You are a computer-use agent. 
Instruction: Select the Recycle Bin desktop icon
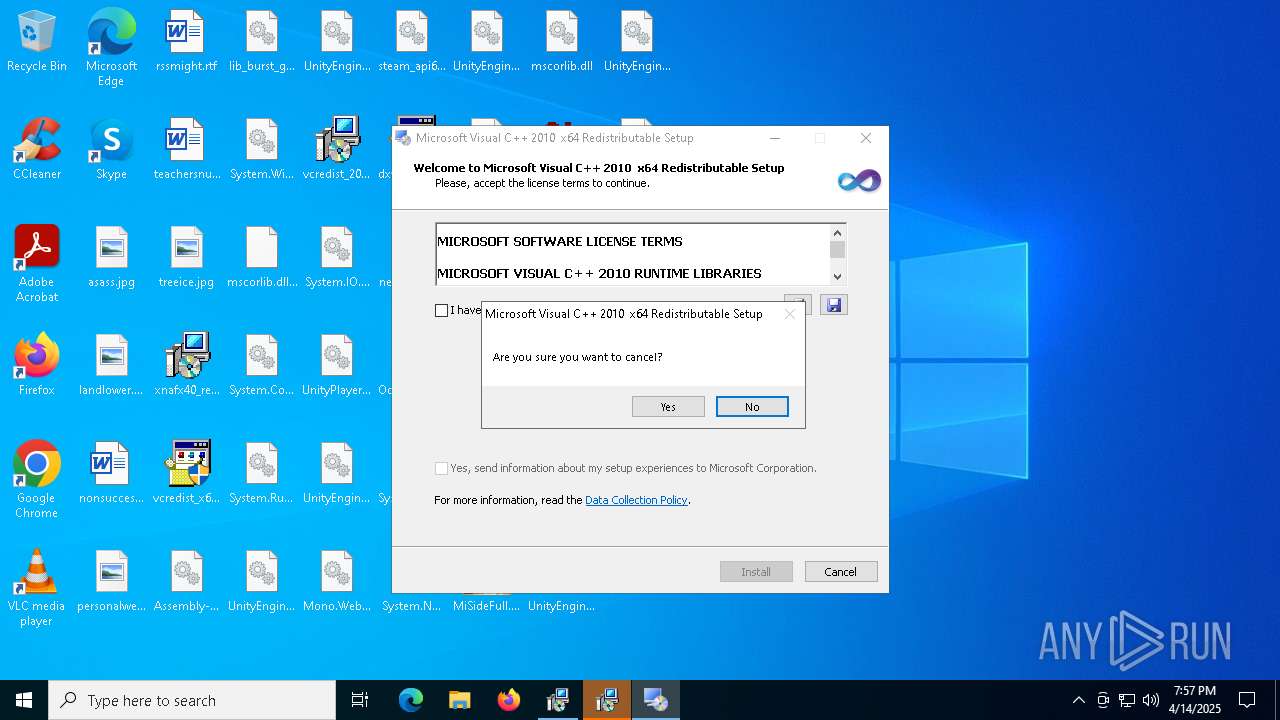click(37, 42)
